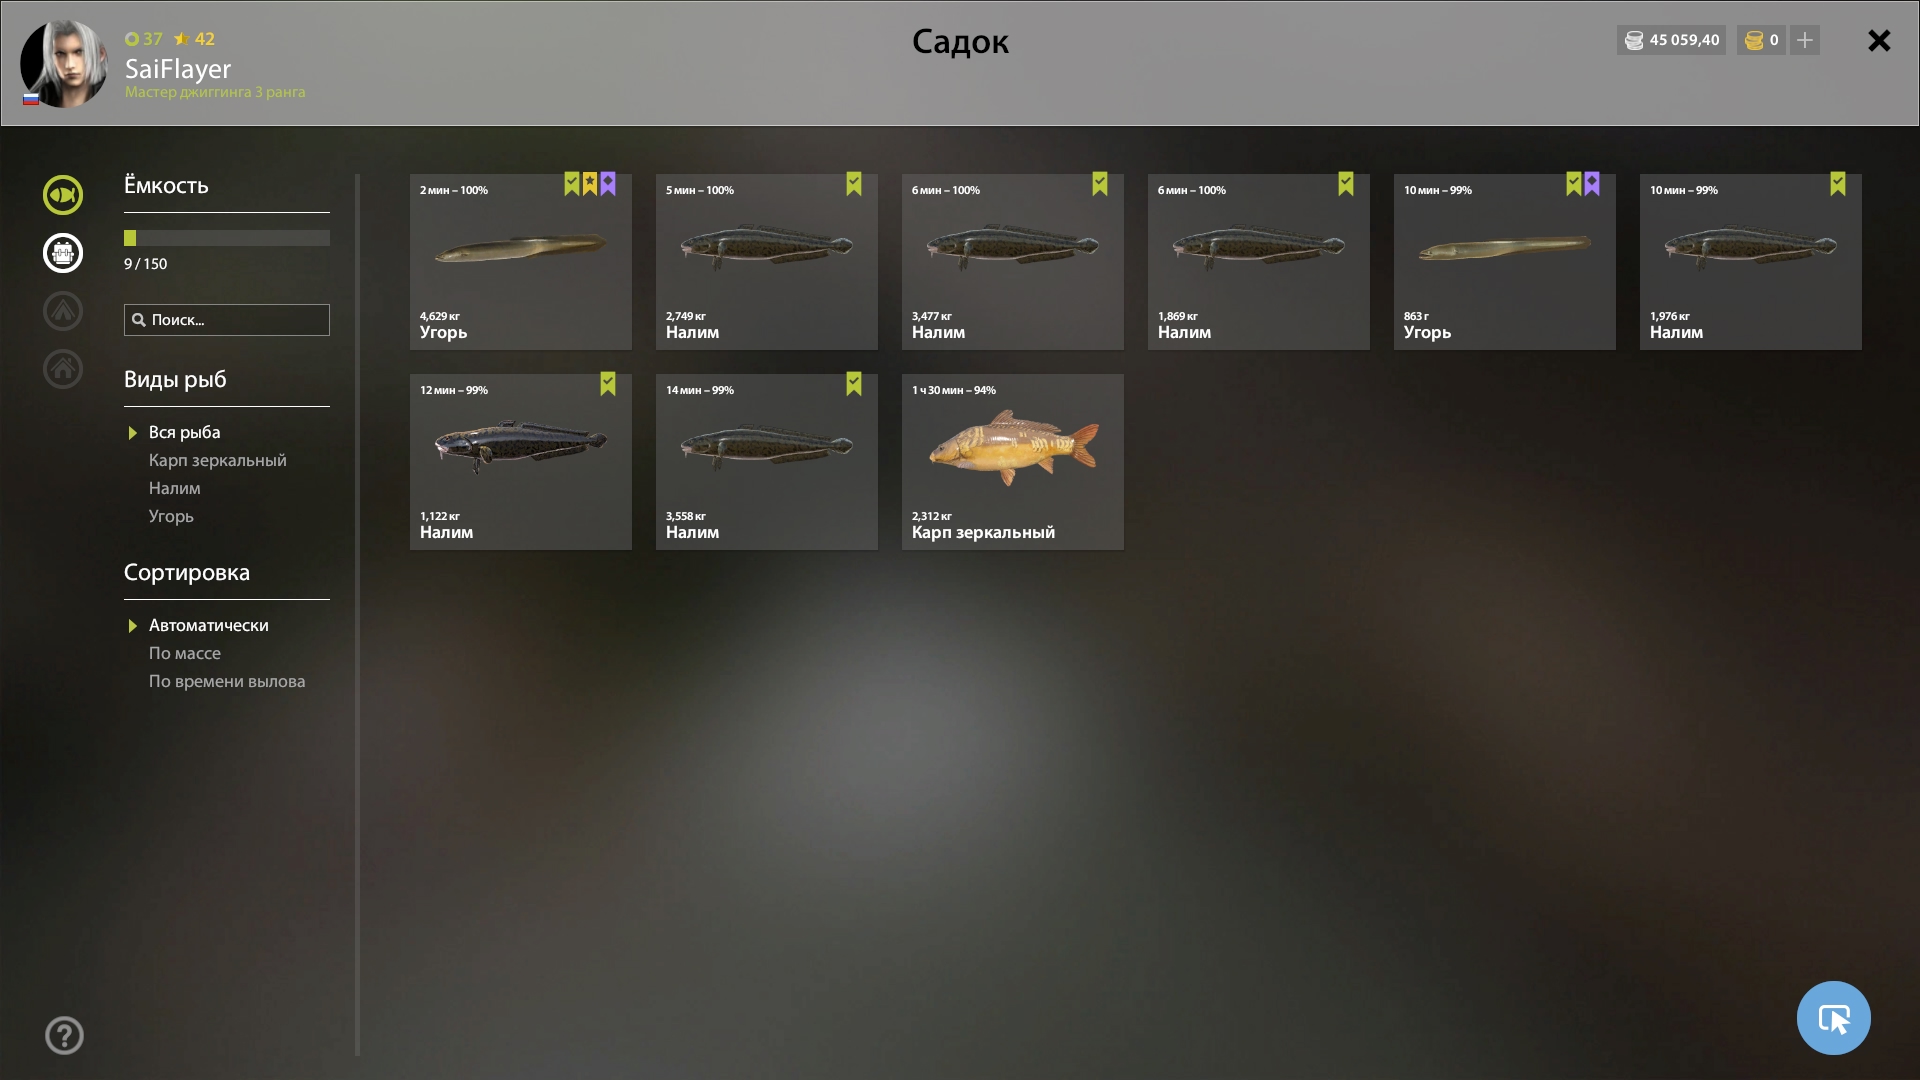Filter fish list by Налим
Viewport: 1920px width, 1080px height.
(174, 488)
